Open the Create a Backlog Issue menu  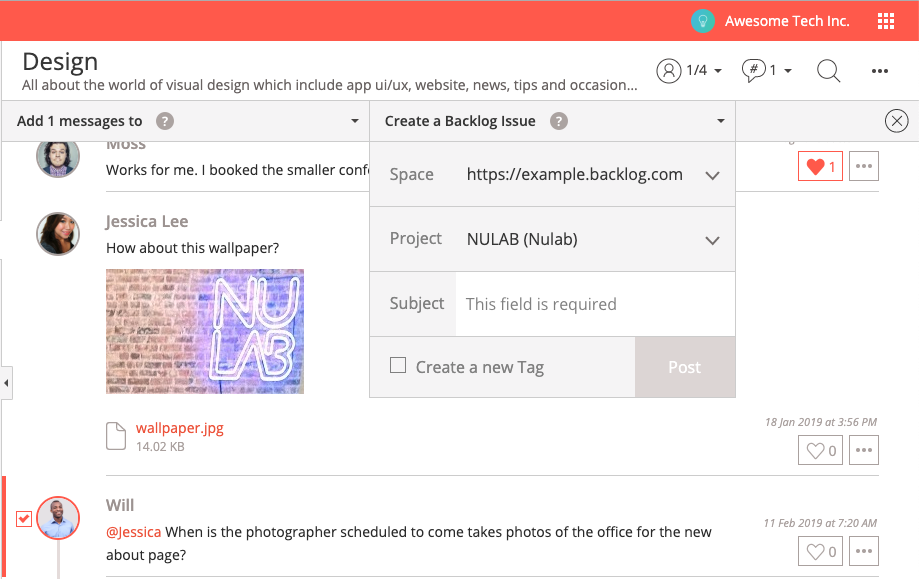[552, 121]
